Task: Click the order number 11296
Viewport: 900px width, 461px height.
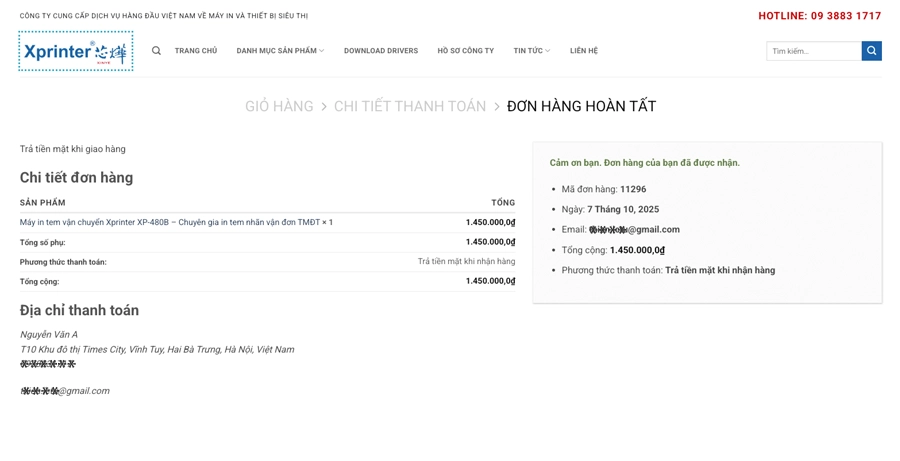Action: (632, 189)
